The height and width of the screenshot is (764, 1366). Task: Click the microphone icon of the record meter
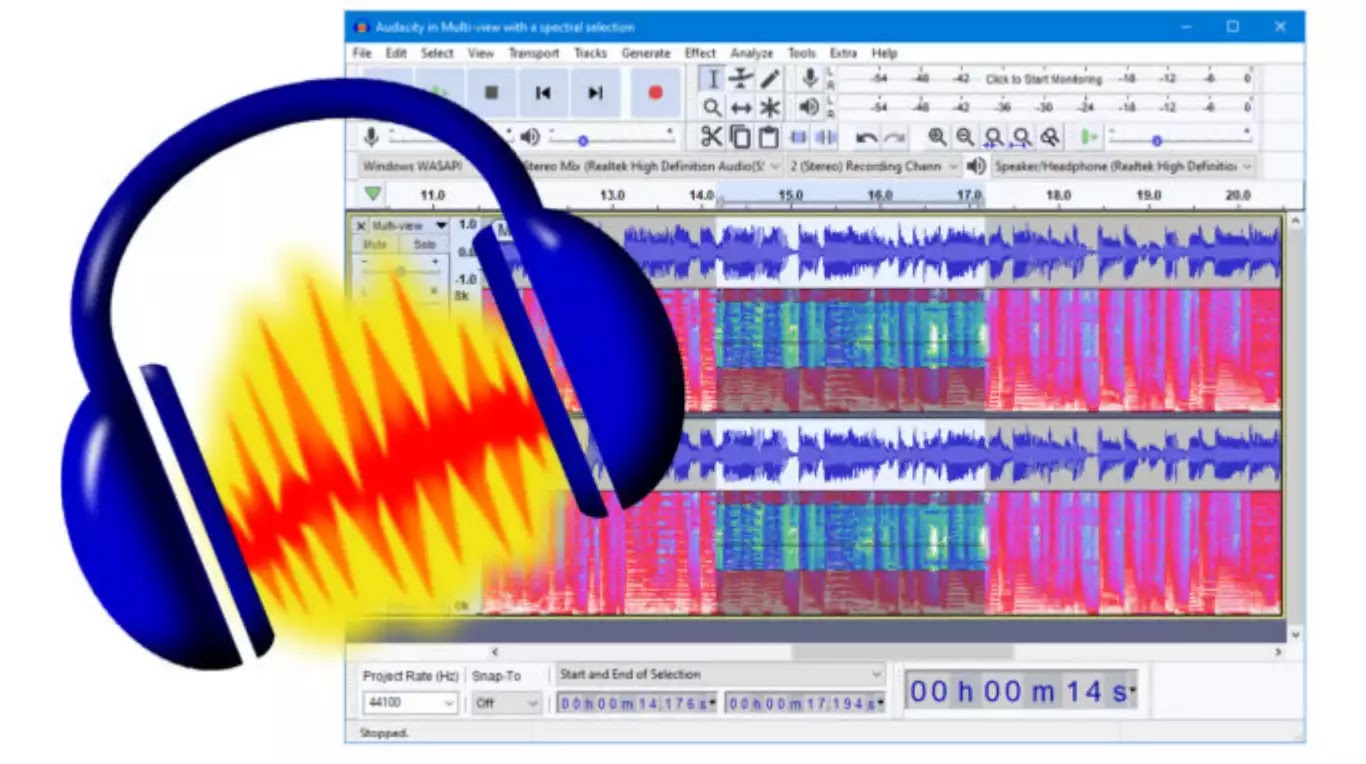(x=810, y=78)
